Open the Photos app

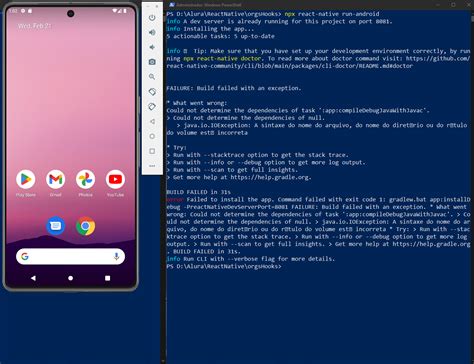point(85,179)
